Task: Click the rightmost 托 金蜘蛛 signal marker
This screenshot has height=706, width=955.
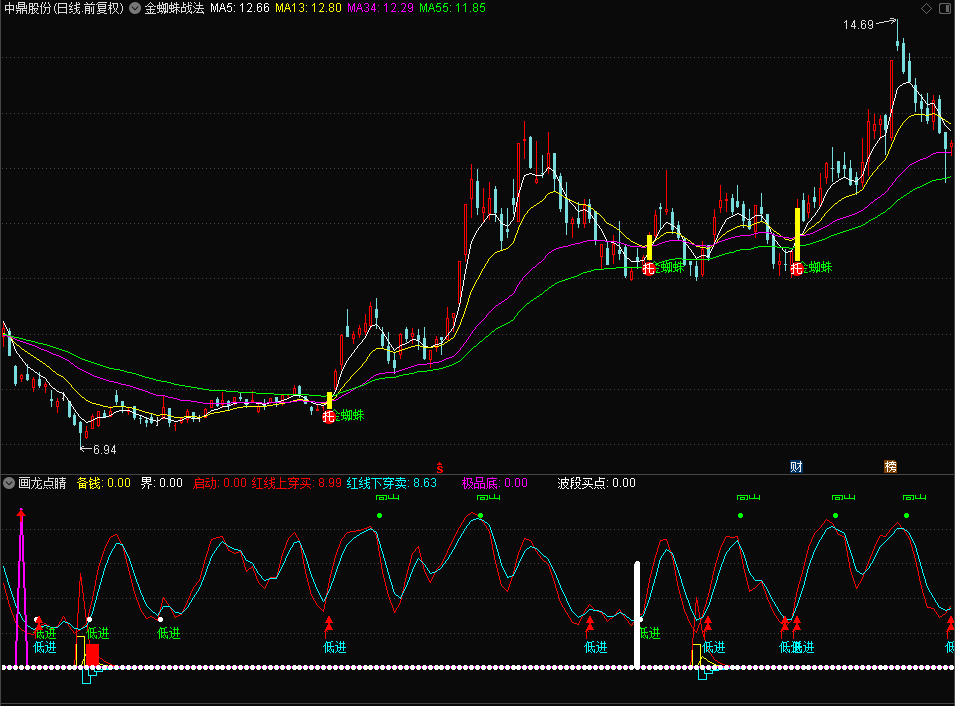Action: 796,268
